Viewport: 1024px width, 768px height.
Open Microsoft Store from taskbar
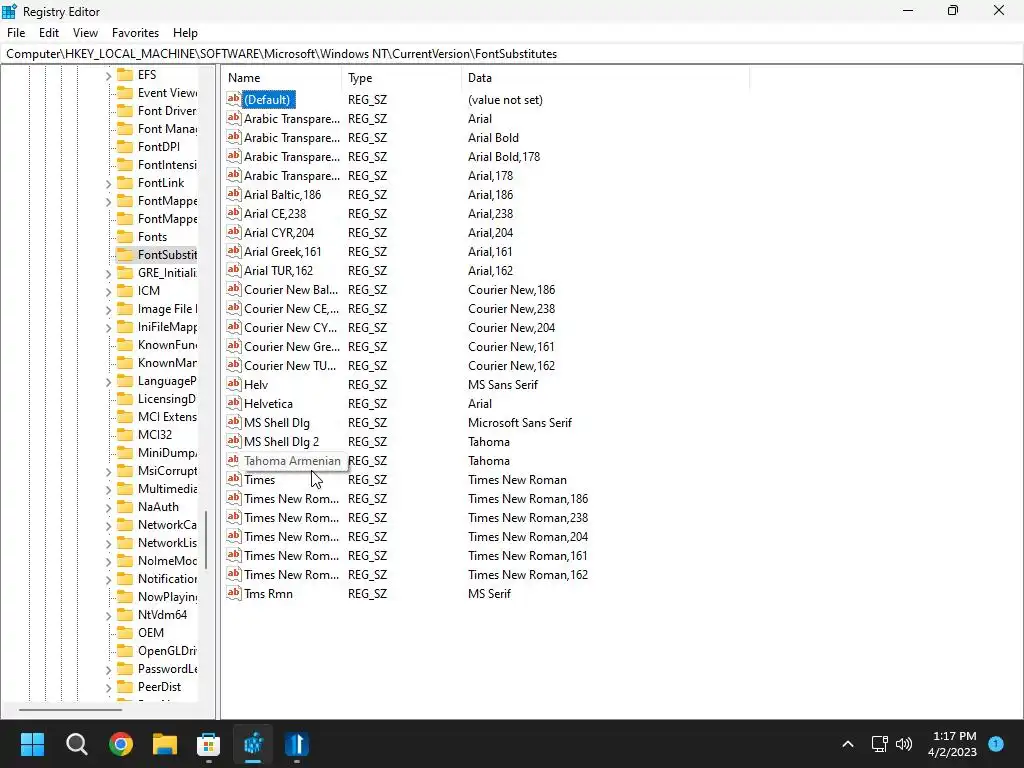[x=208, y=744]
